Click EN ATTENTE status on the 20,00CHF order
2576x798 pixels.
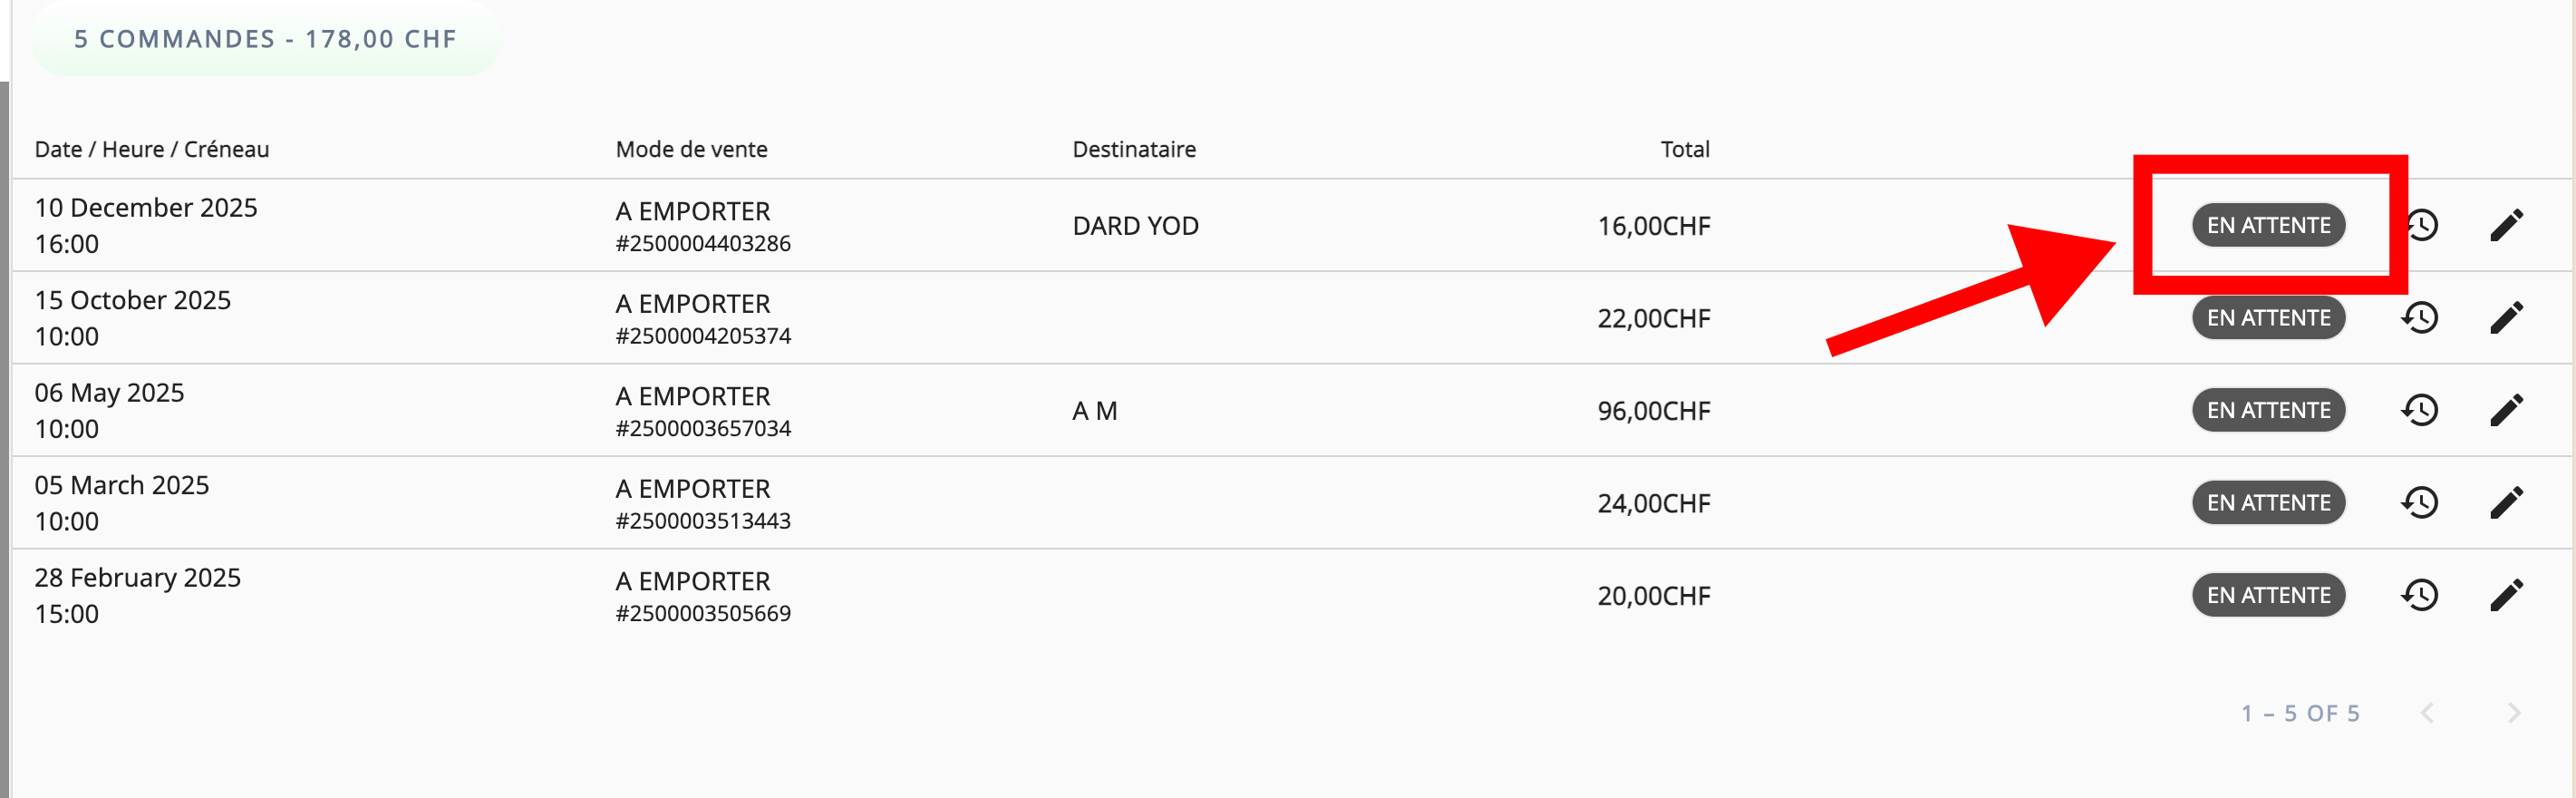point(2268,595)
